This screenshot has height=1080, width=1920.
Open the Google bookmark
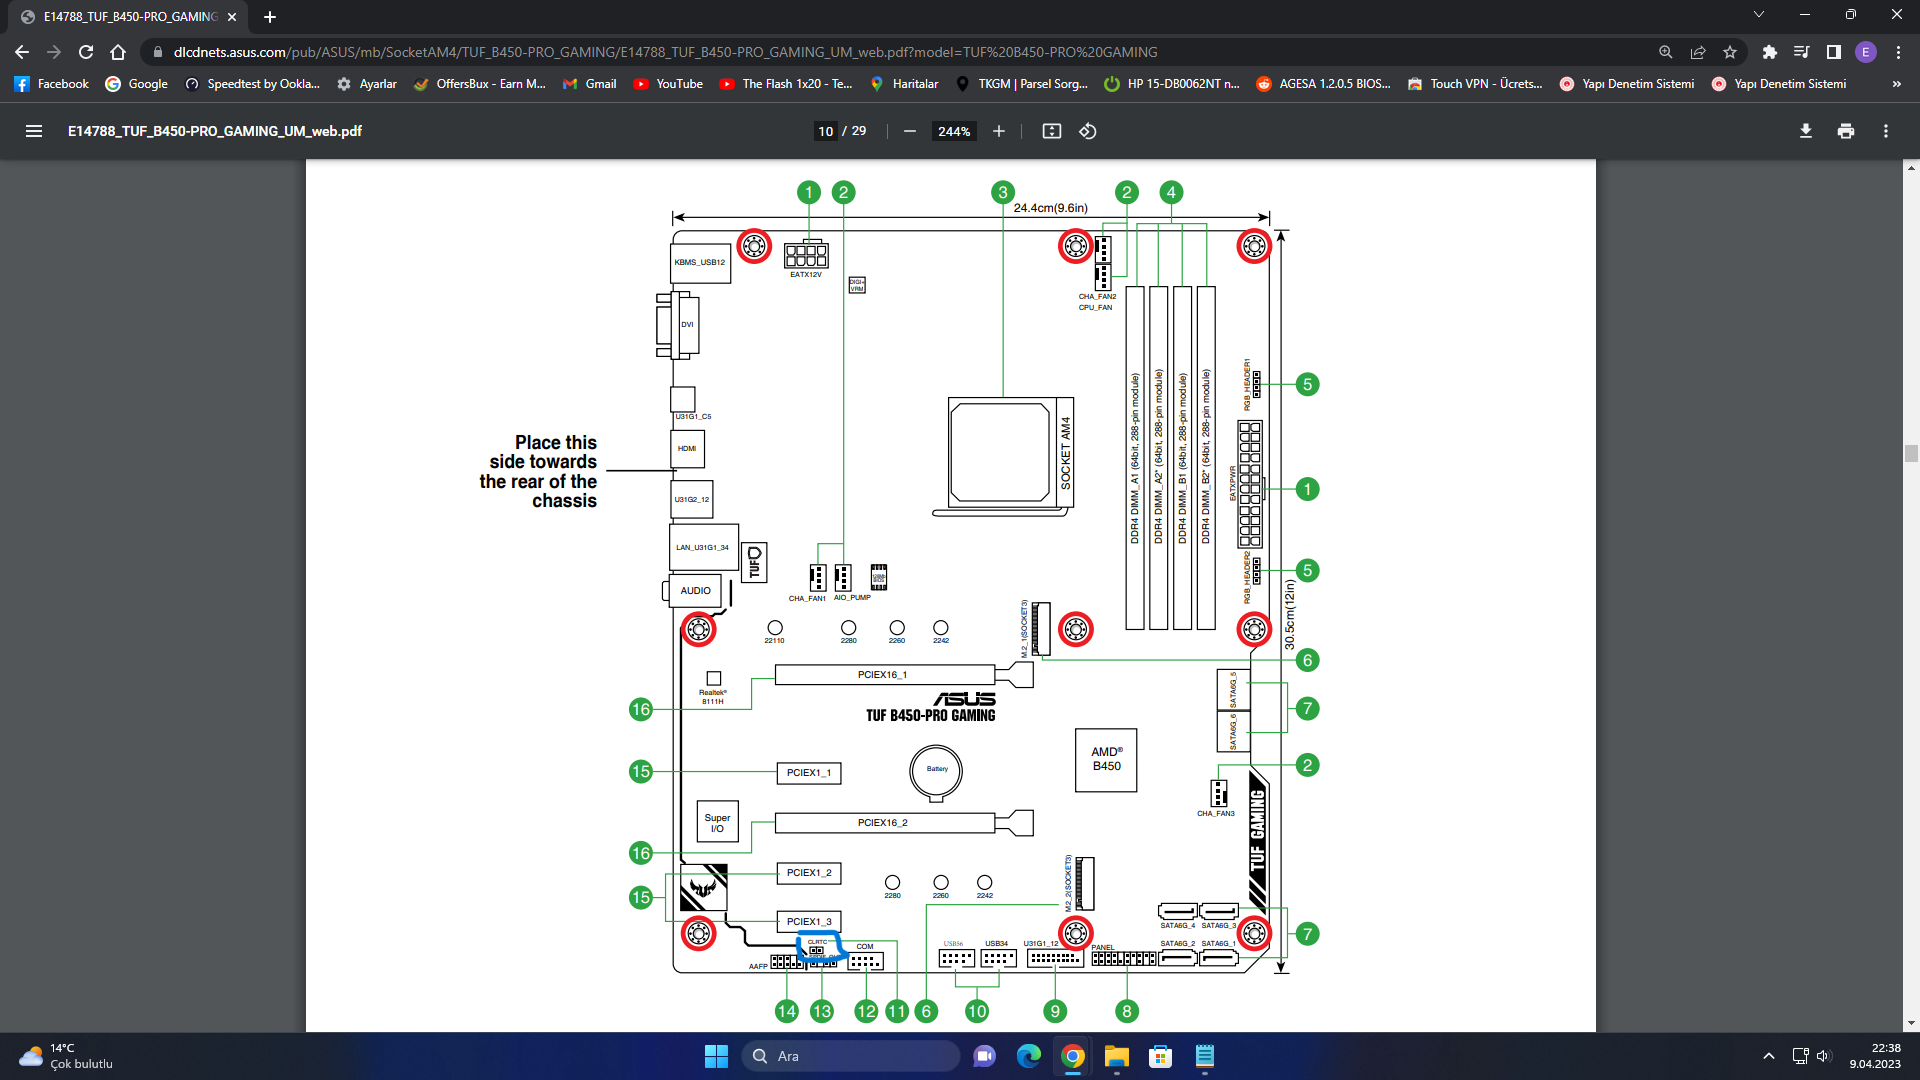(137, 84)
